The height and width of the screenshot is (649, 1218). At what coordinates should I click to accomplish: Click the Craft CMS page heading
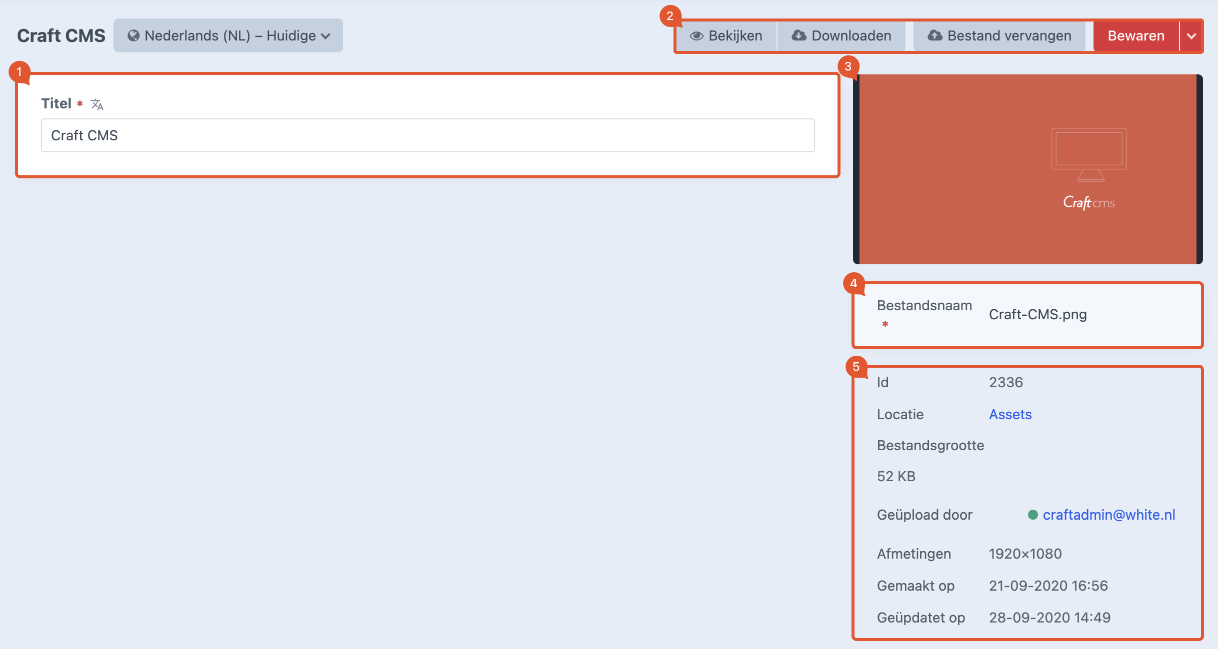61,36
